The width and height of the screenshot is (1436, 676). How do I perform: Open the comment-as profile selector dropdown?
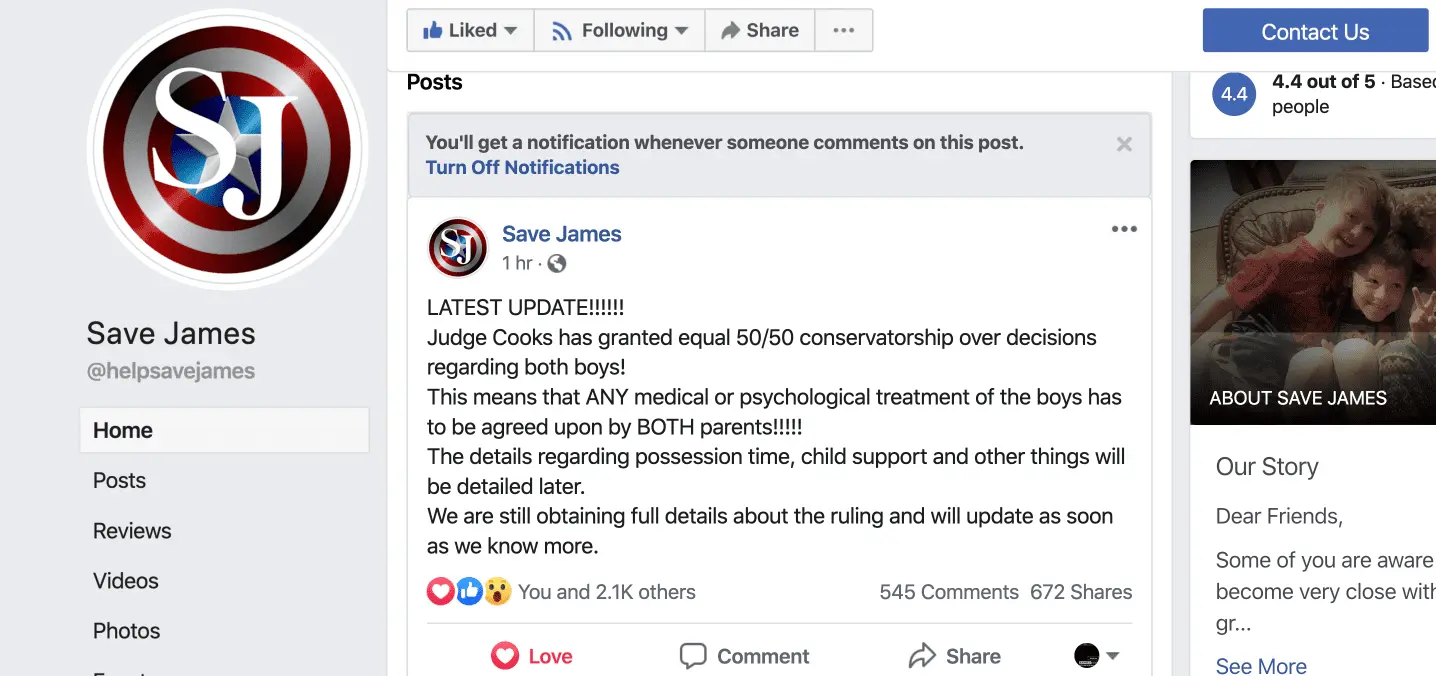click(1096, 656)
